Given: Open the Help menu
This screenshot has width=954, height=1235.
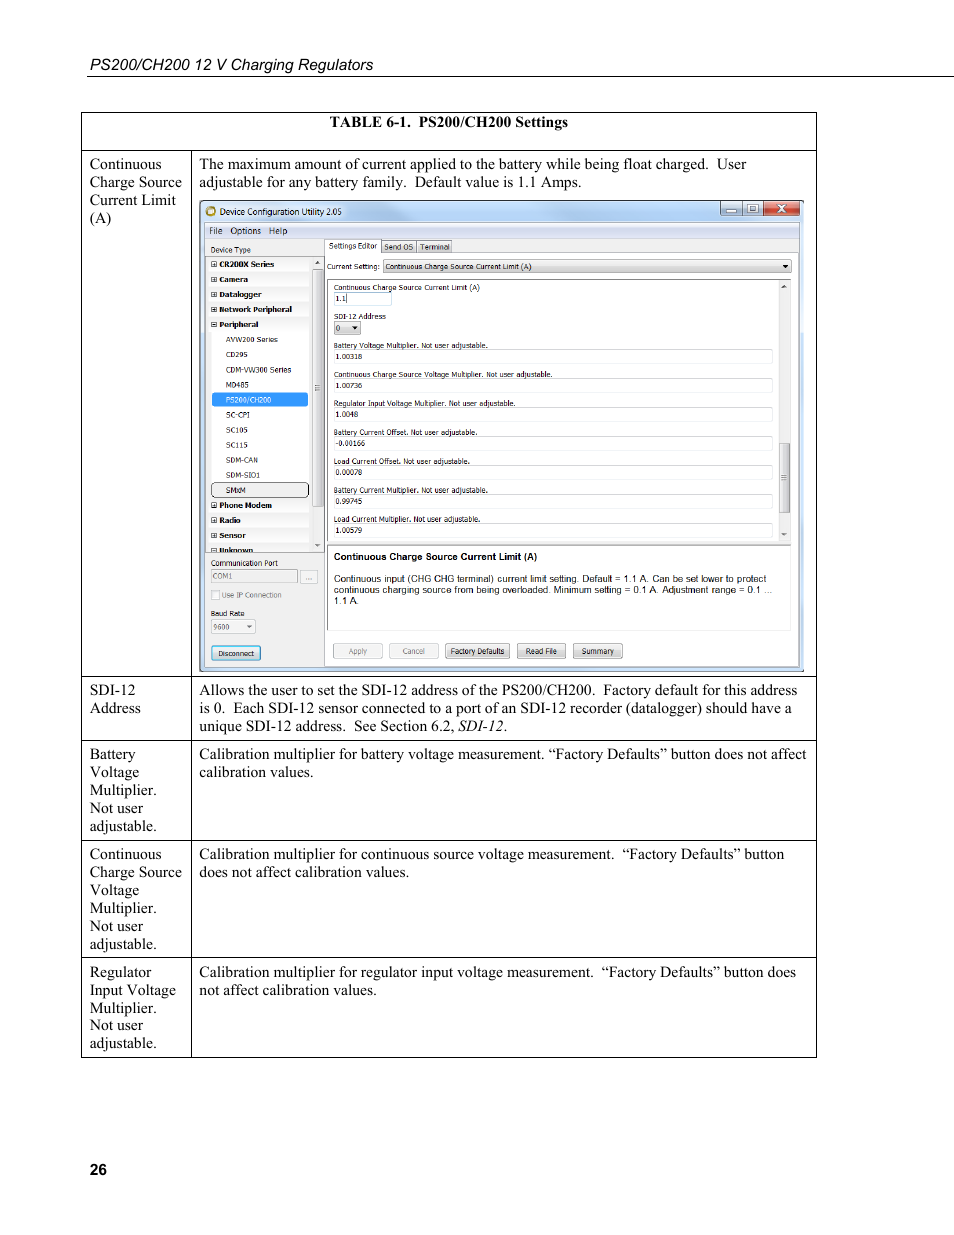Looking at the screenshot, I should (278, 231).
